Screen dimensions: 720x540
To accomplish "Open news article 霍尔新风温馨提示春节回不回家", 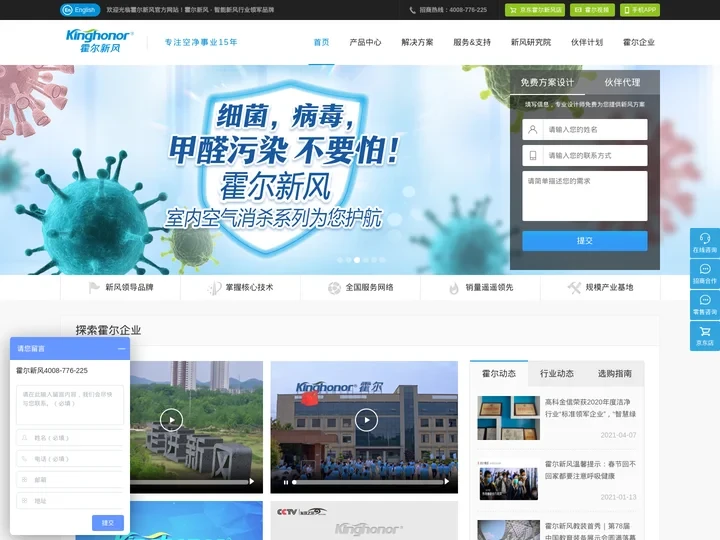I will pos(591,470).
